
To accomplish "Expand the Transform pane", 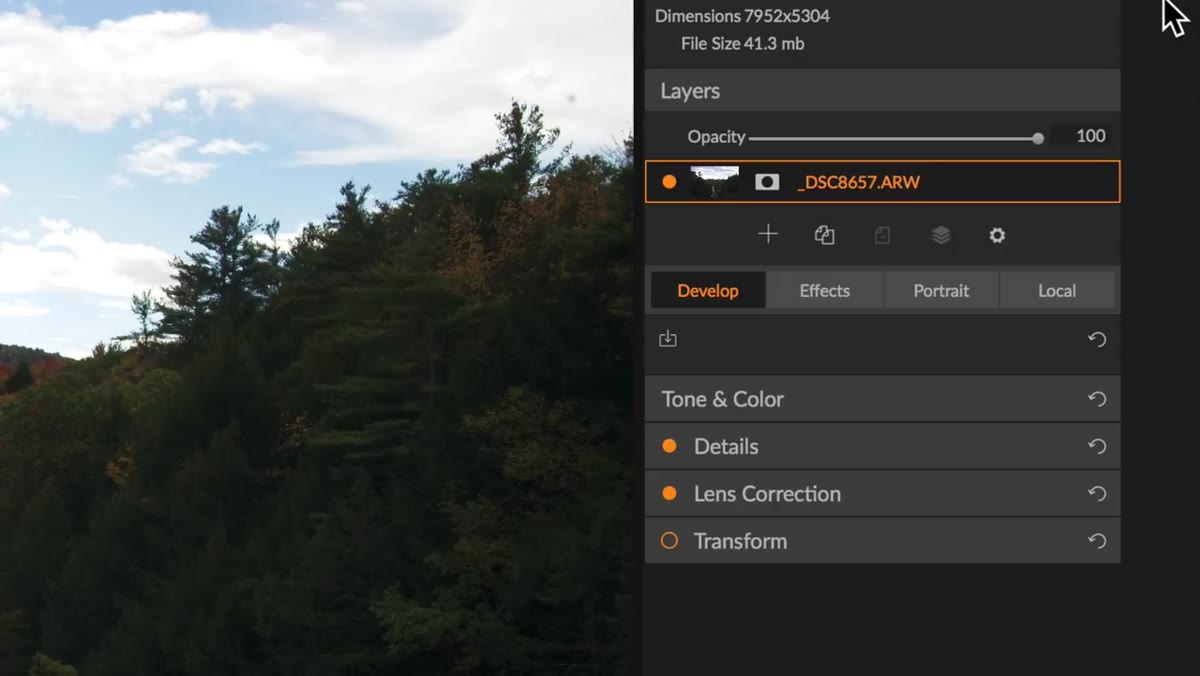I will [x=882, y=540].
